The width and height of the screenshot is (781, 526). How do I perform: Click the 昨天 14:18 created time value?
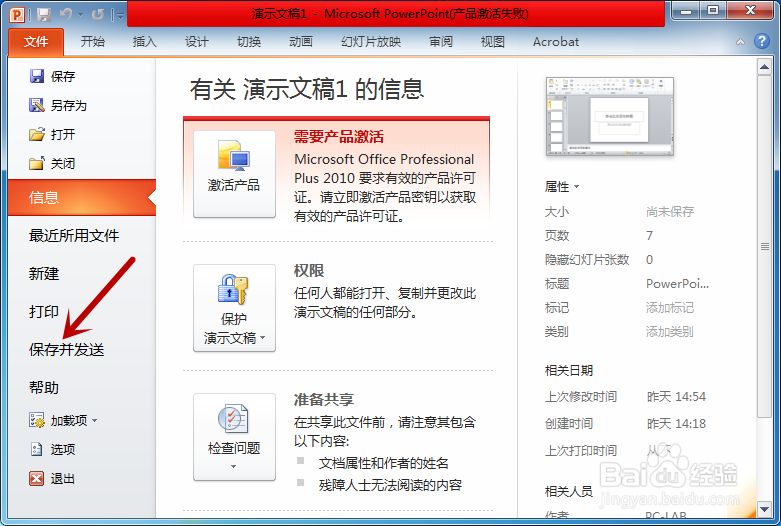point(676,423)
